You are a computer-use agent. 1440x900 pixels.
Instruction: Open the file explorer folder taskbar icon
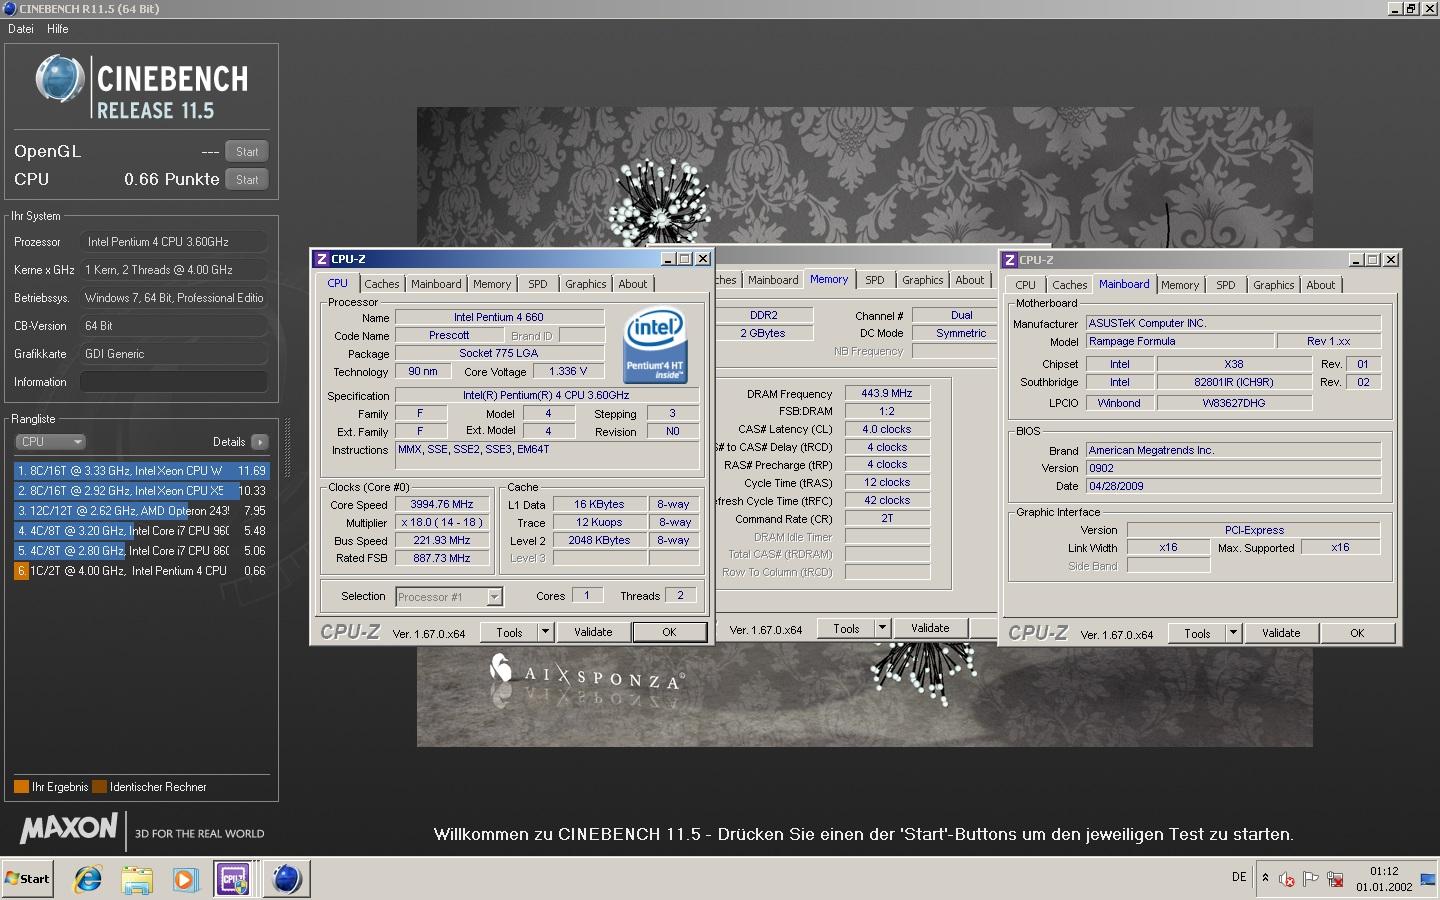coord(137,879)
